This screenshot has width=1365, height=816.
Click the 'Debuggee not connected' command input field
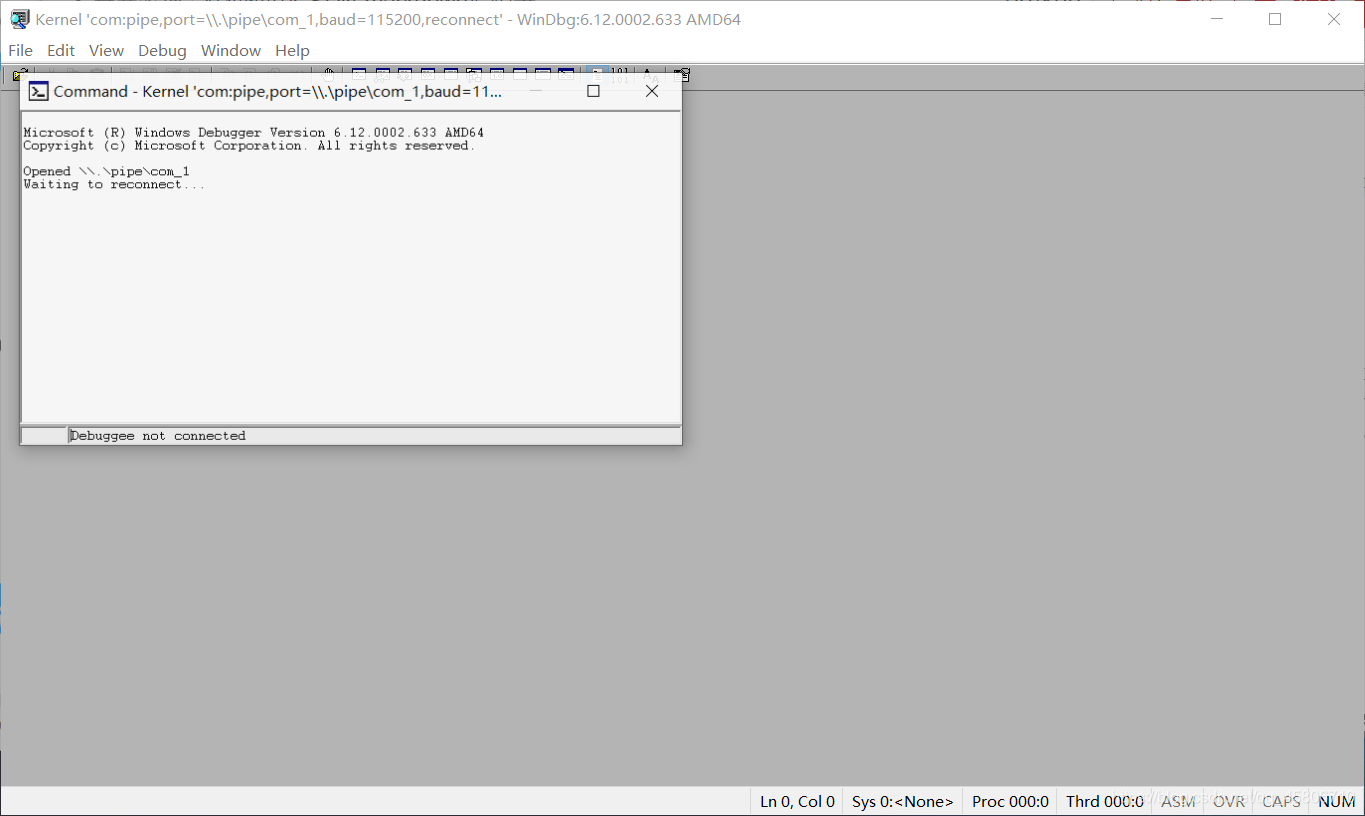pyautogui.click(x=374, y=436)
